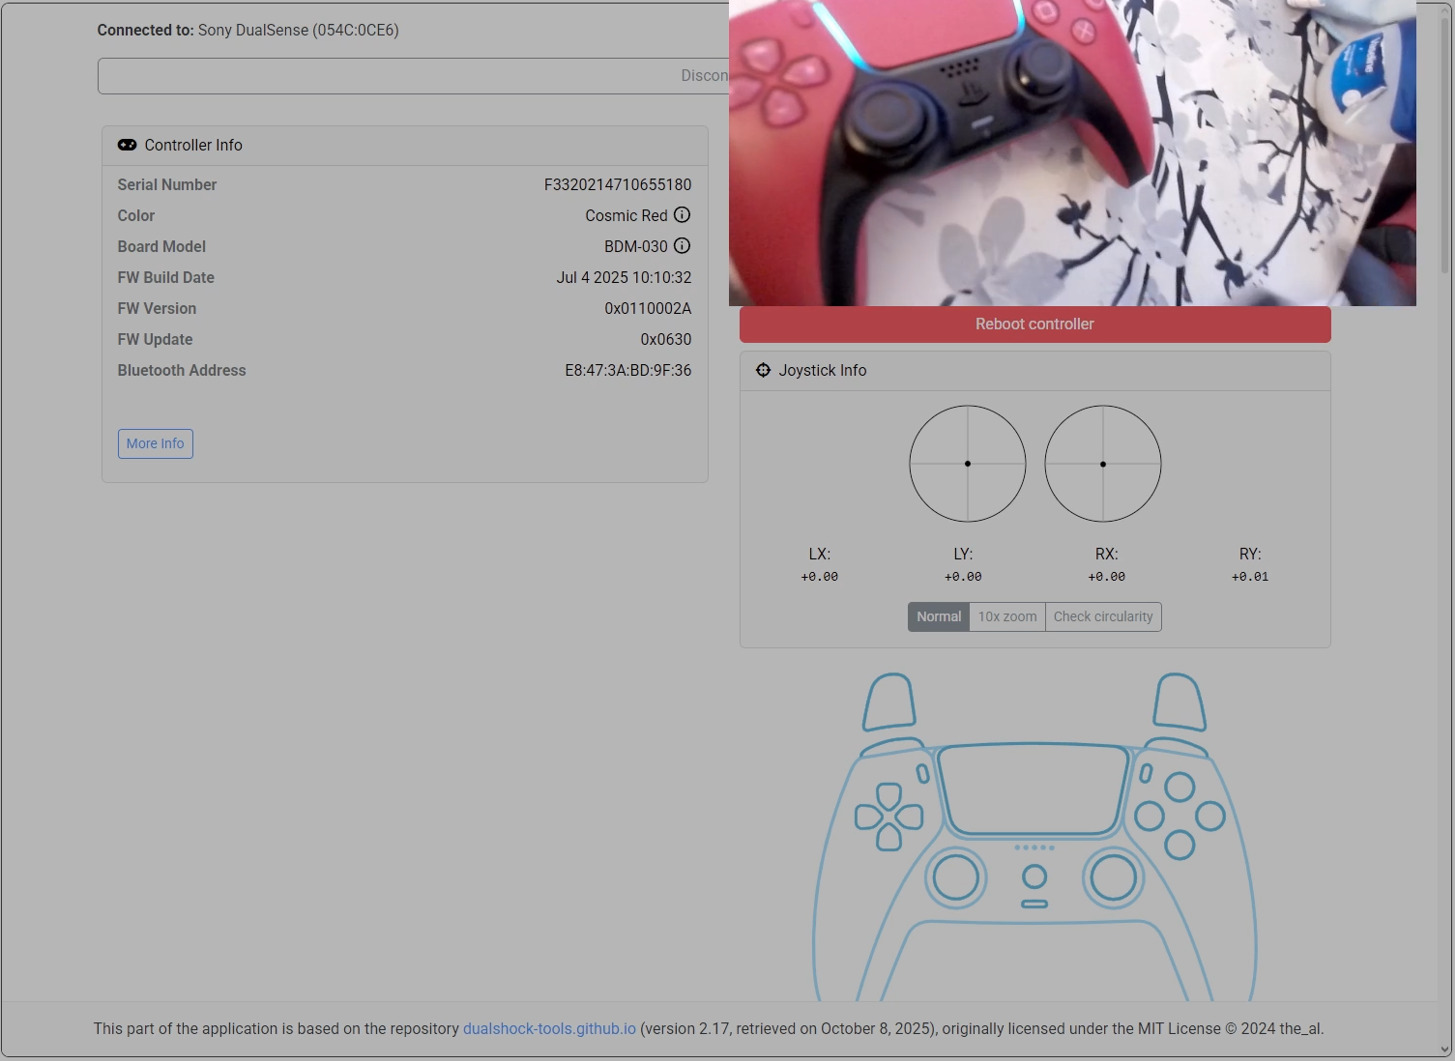Click the Board Model info icon next to BDM-030
1455x1061 pixels.
click(x=682, y=246)
